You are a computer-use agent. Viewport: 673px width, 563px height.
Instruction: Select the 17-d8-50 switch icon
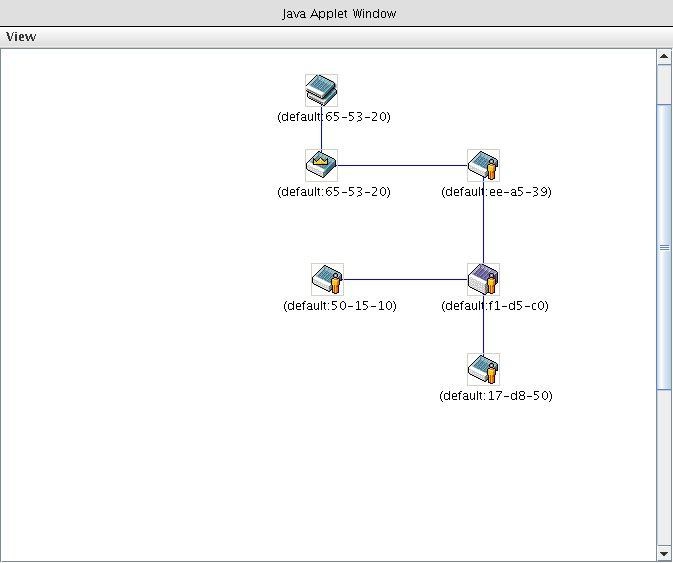pyautogui.click(x=483, y=369)
